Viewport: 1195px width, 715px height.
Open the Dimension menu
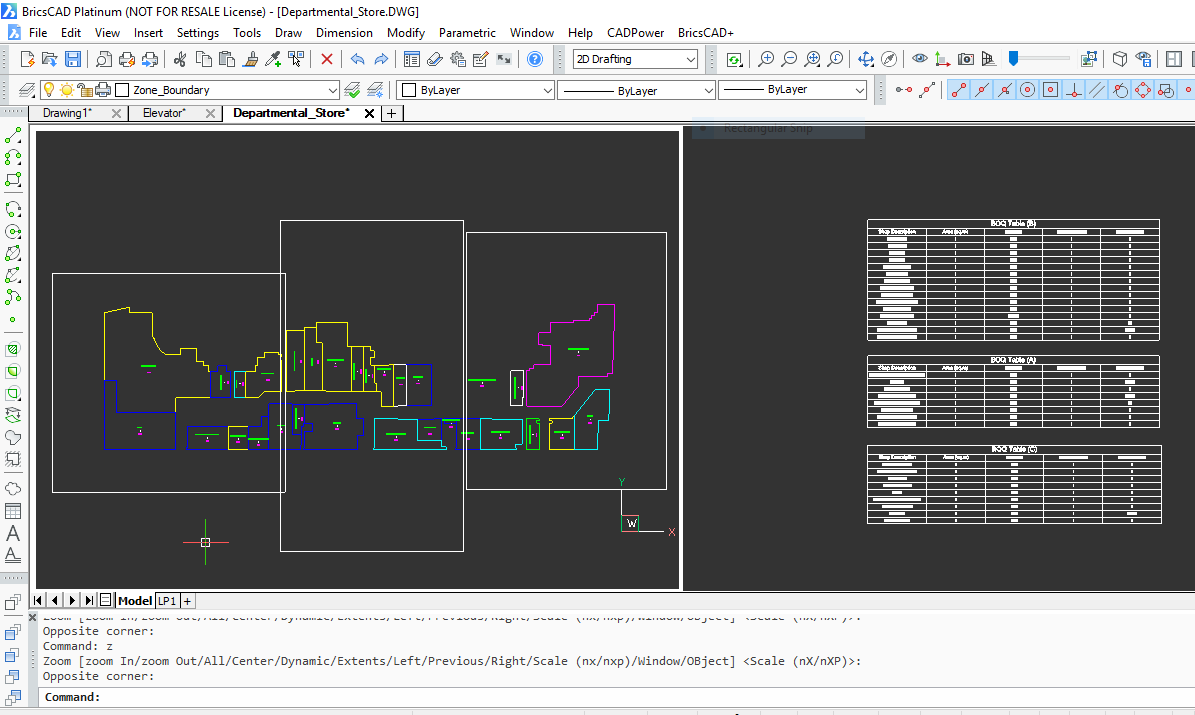[x=344, y=33]
